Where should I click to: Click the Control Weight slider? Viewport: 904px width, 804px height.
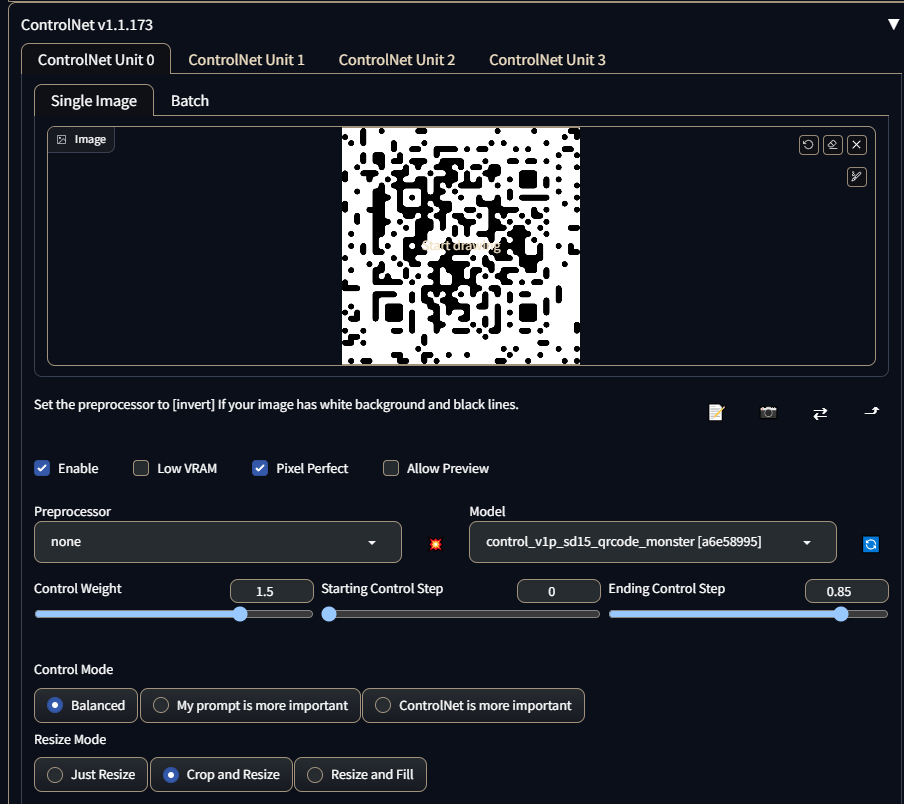173,614
